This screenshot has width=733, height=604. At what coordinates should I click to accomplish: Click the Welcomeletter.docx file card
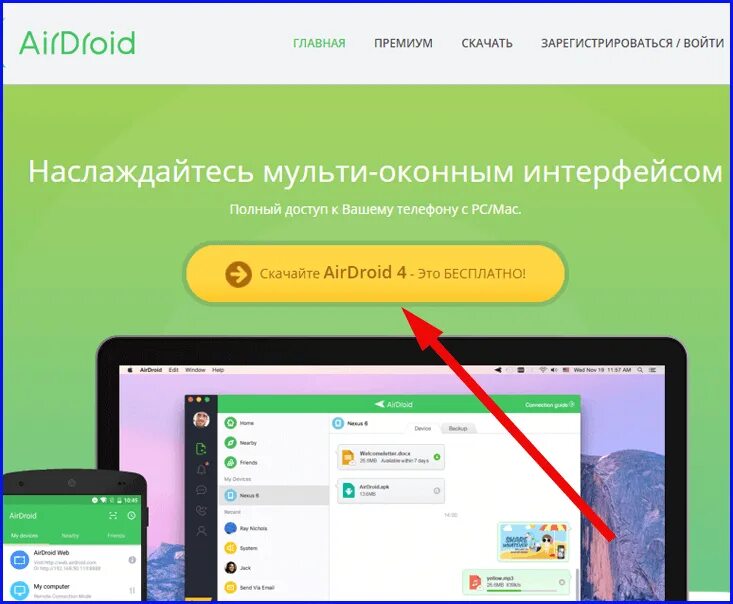pos(391,457)
